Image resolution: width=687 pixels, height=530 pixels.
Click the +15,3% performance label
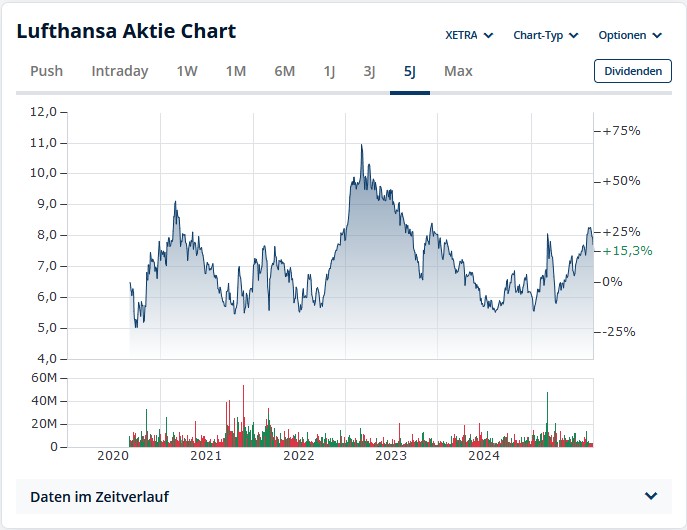[629, 250]
